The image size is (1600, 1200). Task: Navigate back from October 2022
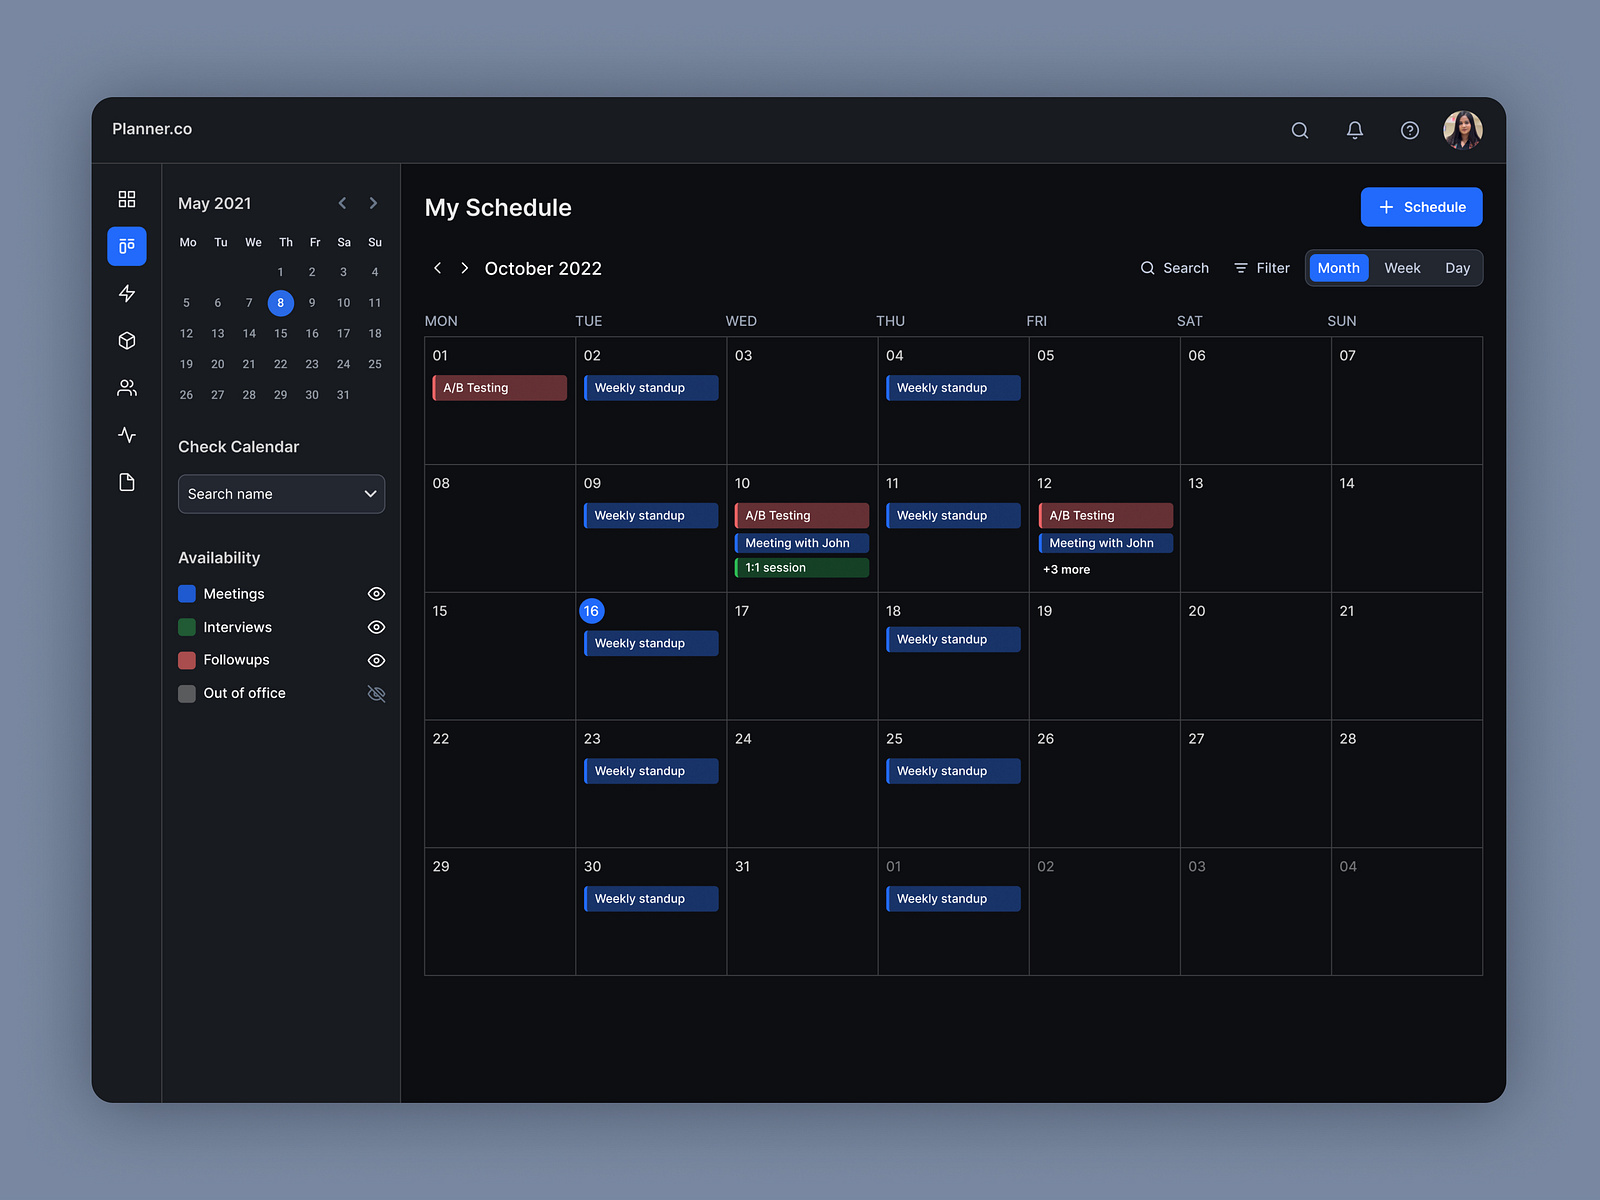point(438,268)
